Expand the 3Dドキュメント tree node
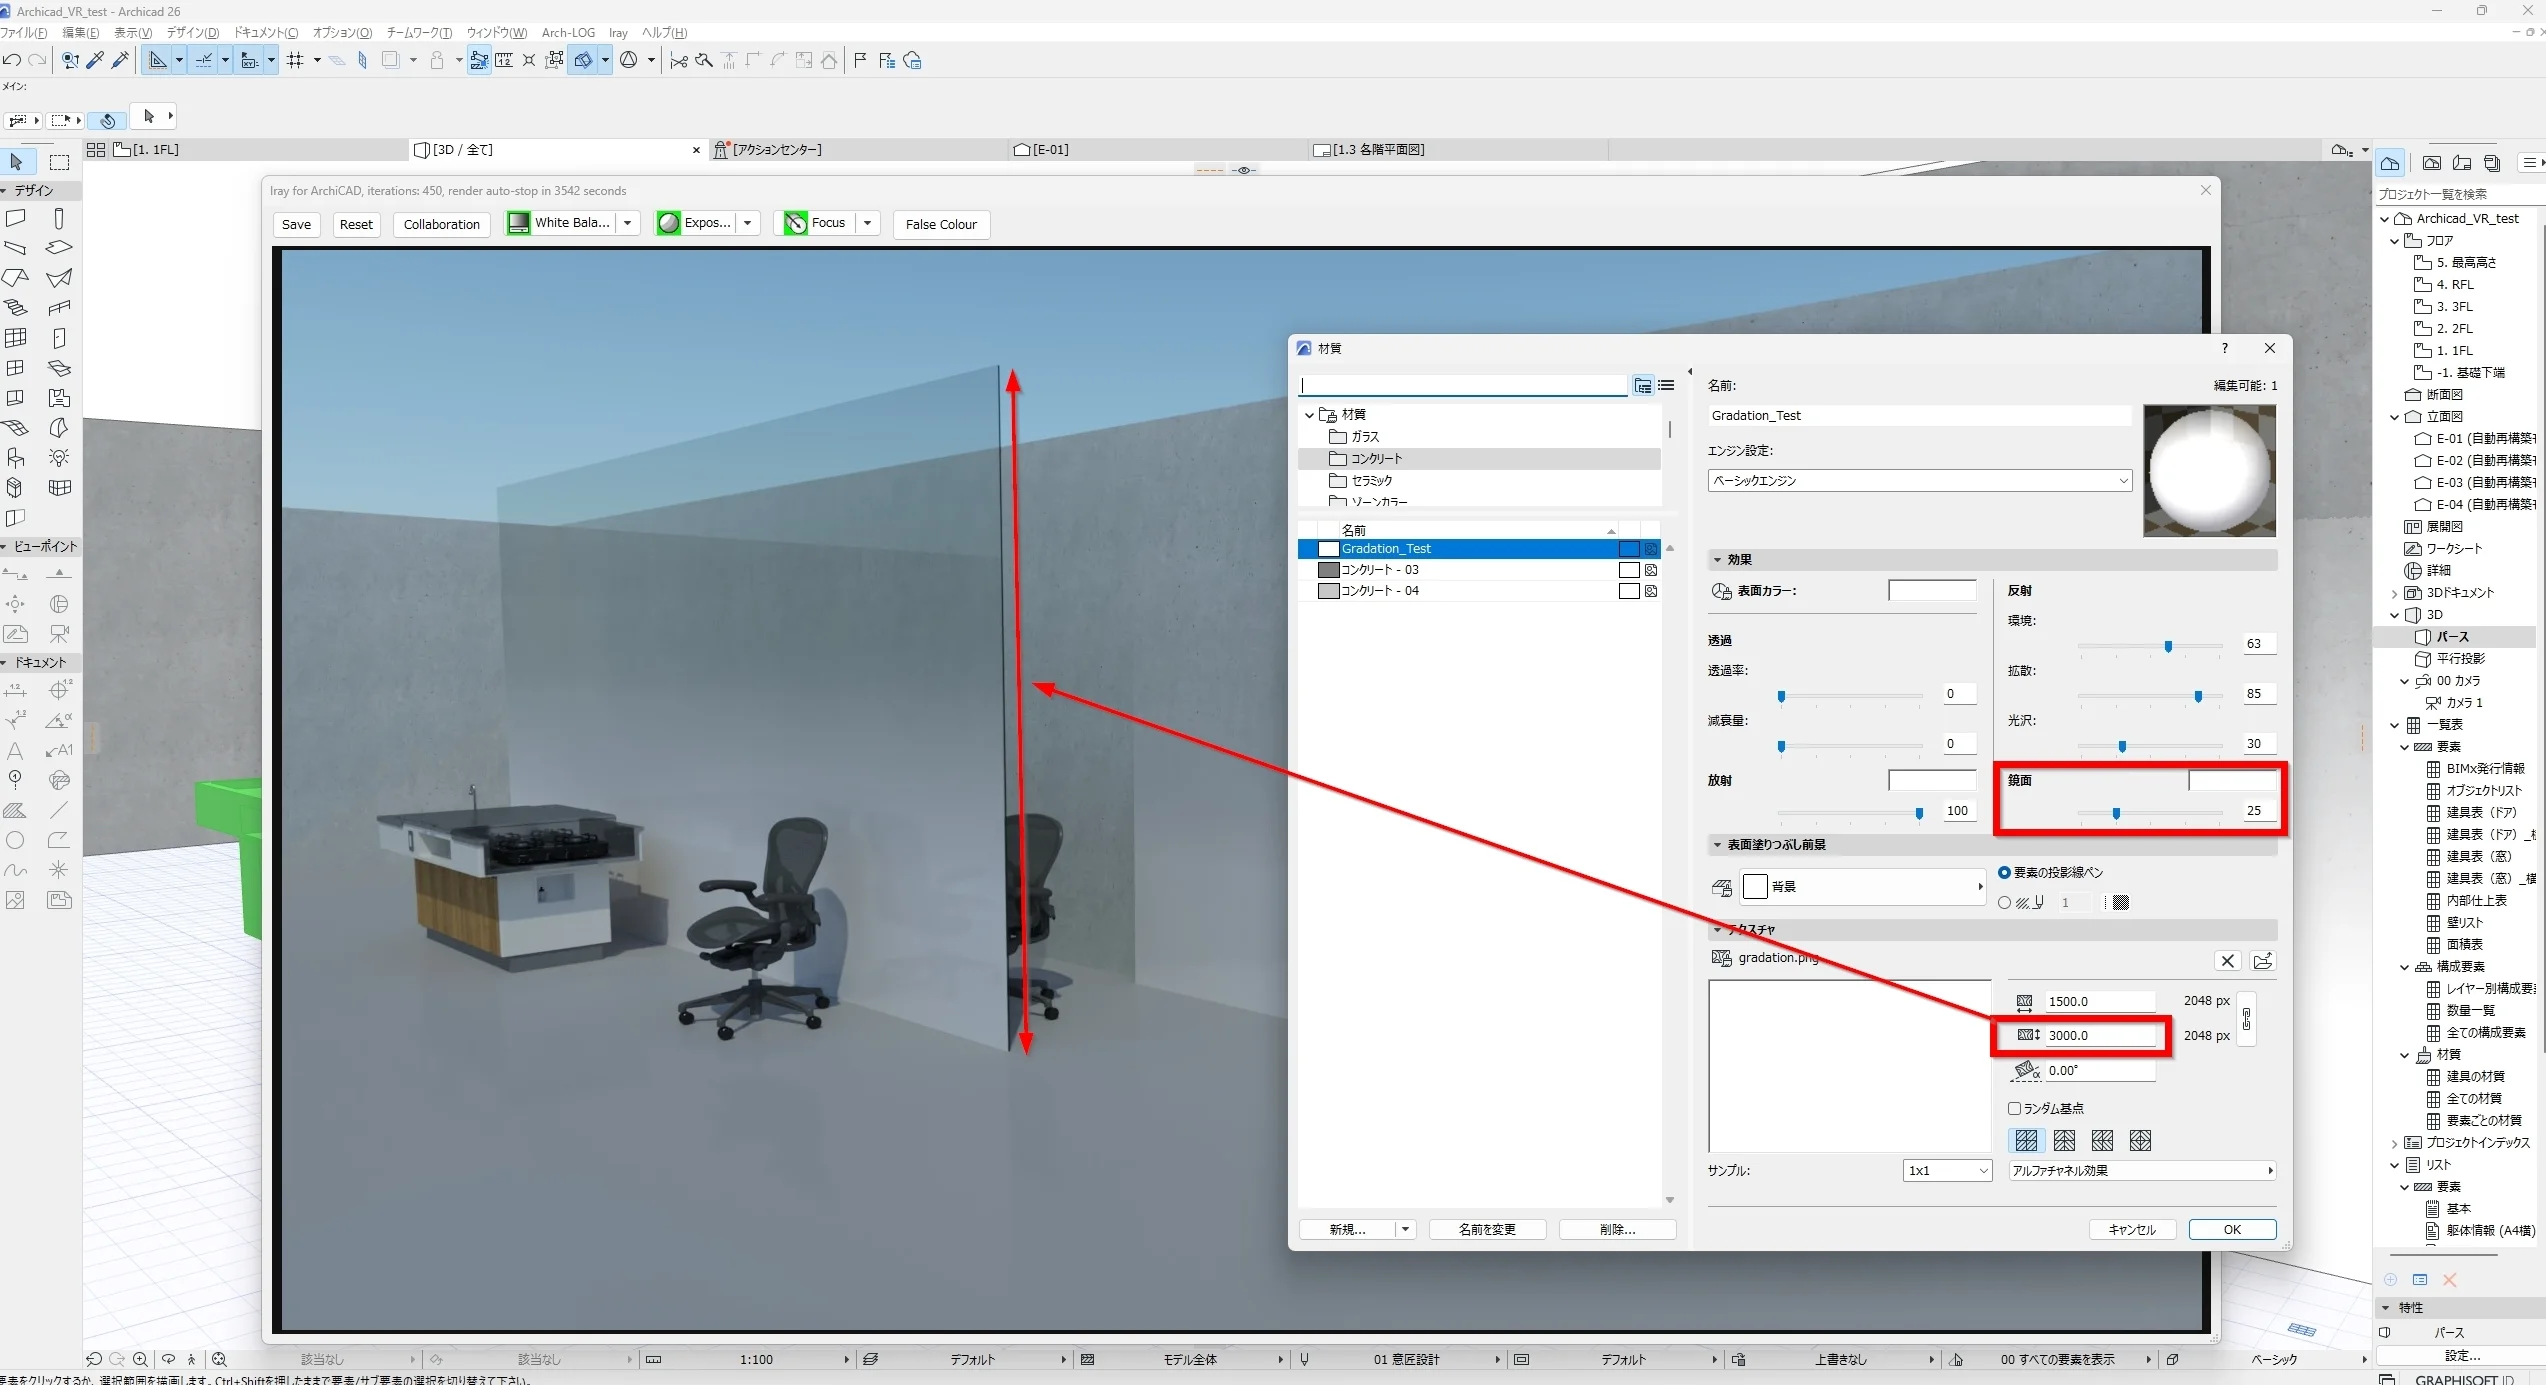The height and width of the screenshot is (1385, 2546). (2394, 593)
